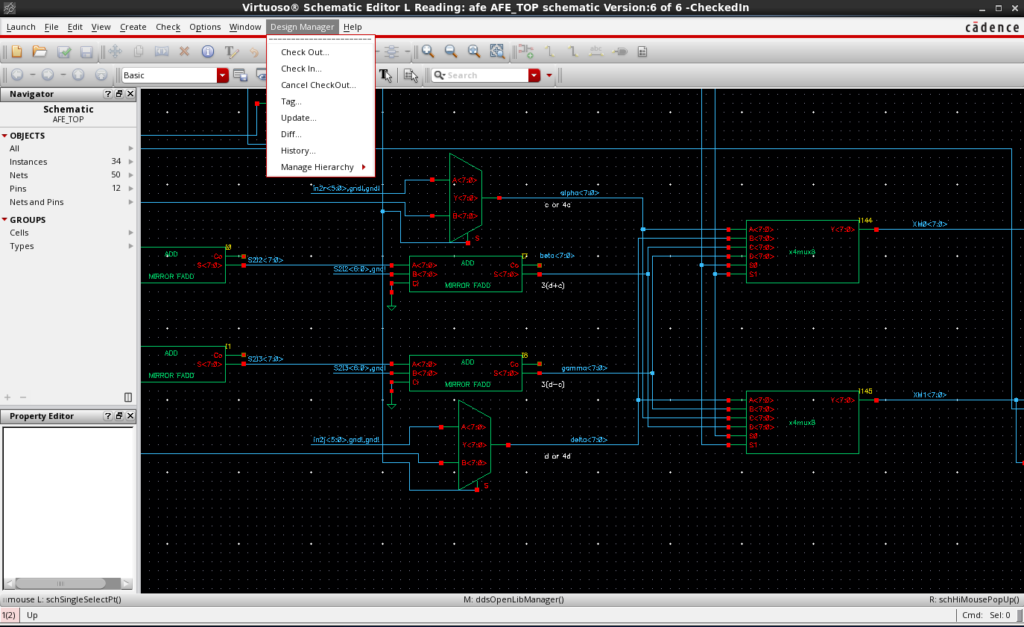Open the Help menu
1024x627 pixels.
coord(352,27)
